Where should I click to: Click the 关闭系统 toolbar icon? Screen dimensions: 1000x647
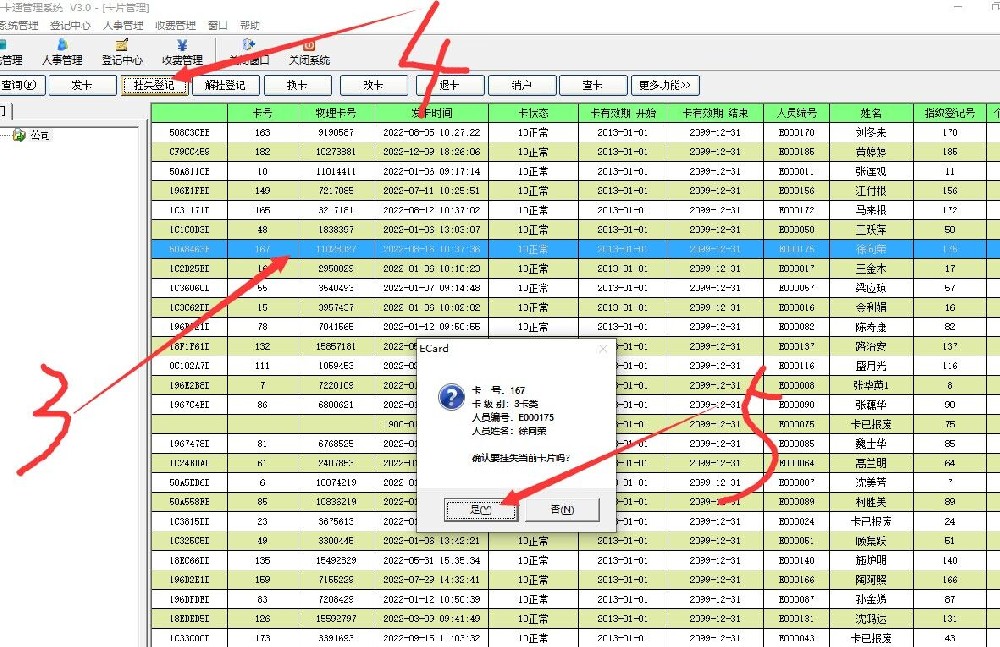click(309, 52)
